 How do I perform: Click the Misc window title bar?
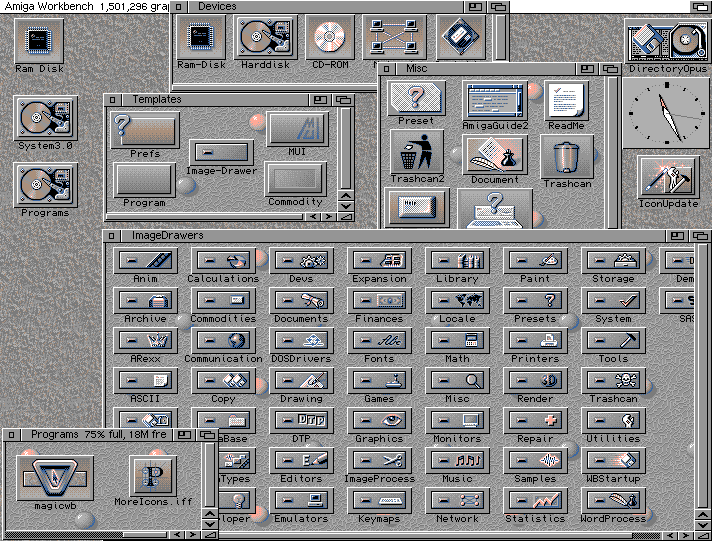point(485,69)
